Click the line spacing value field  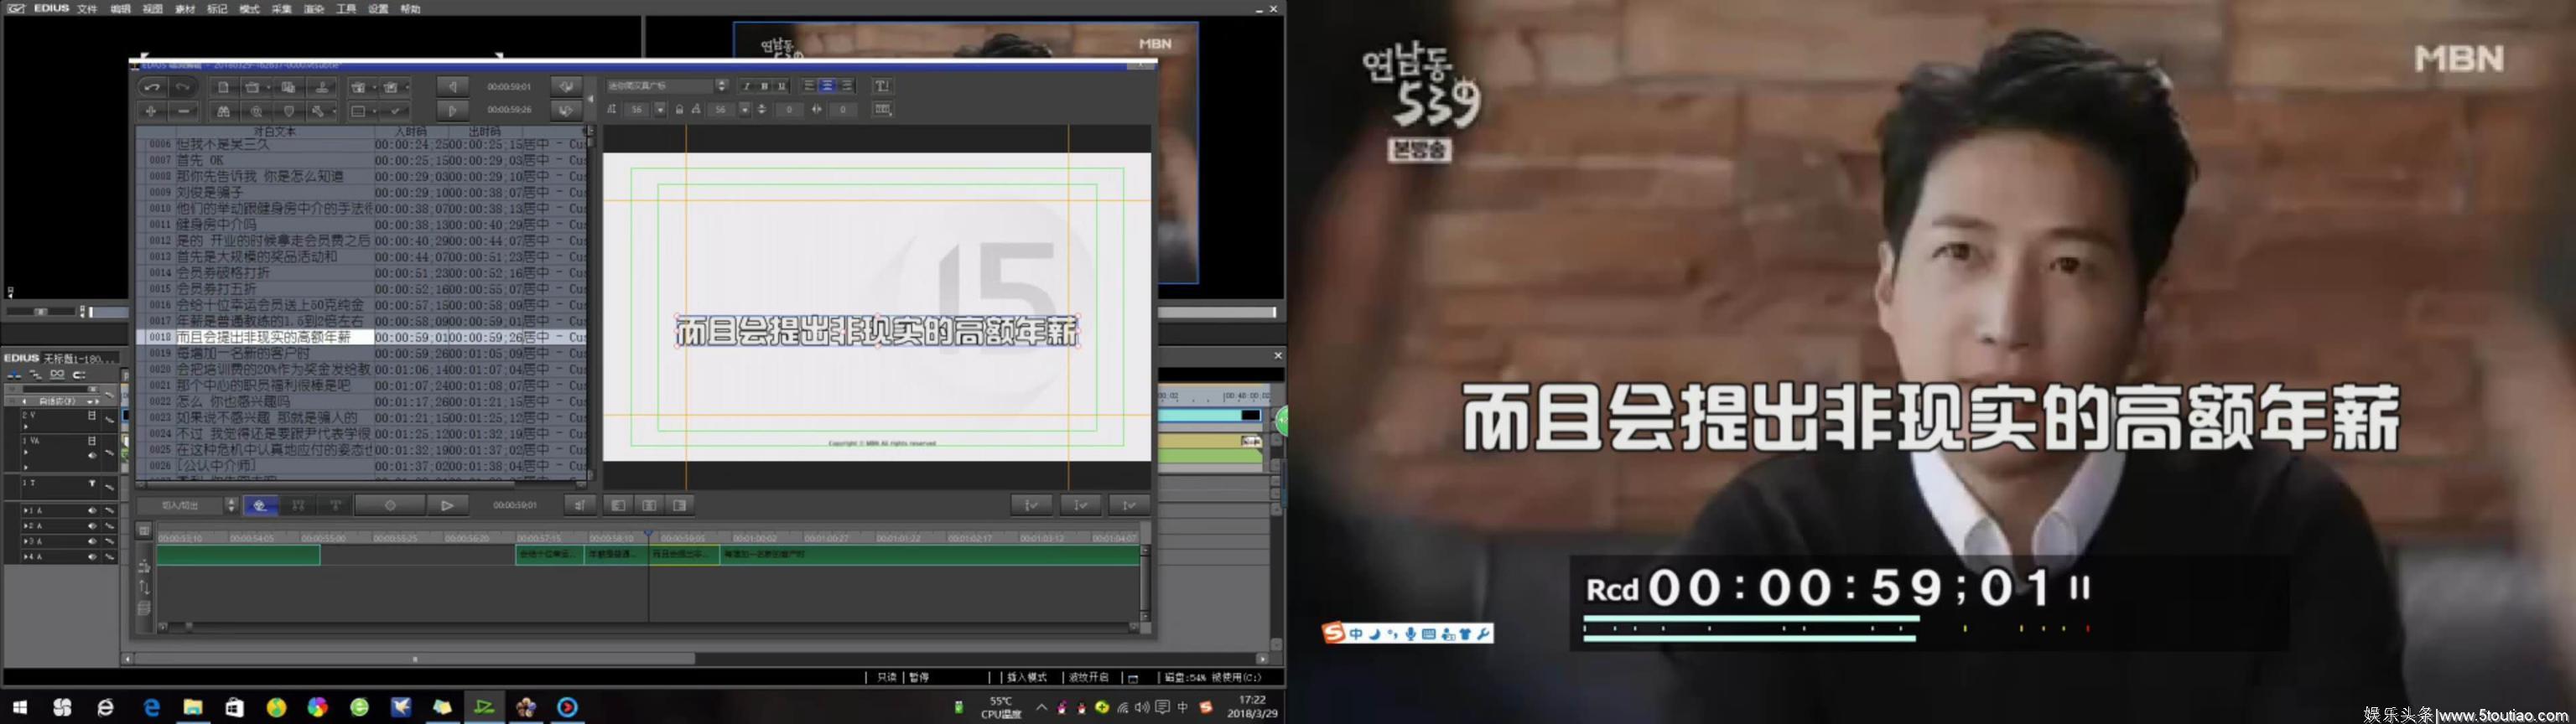789,110
